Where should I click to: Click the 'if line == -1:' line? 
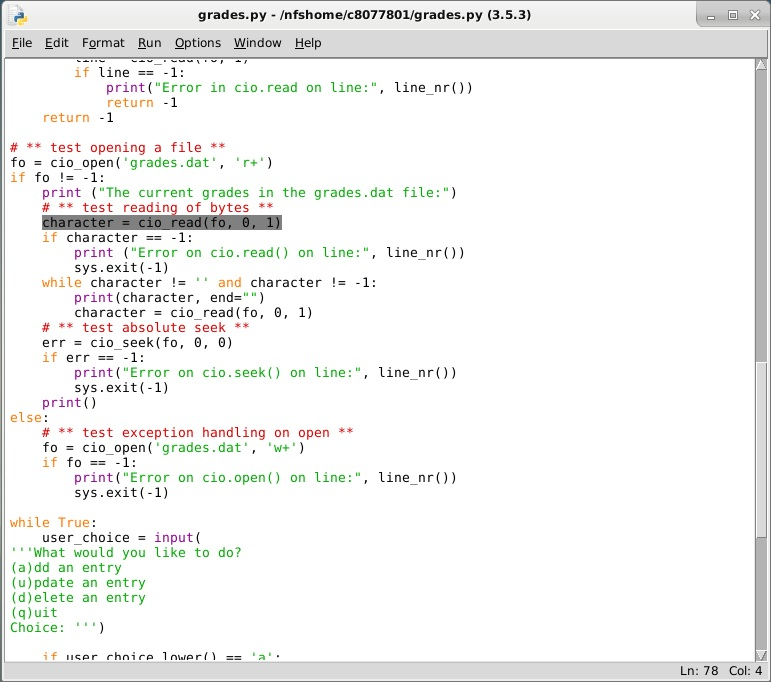point(129,73)
